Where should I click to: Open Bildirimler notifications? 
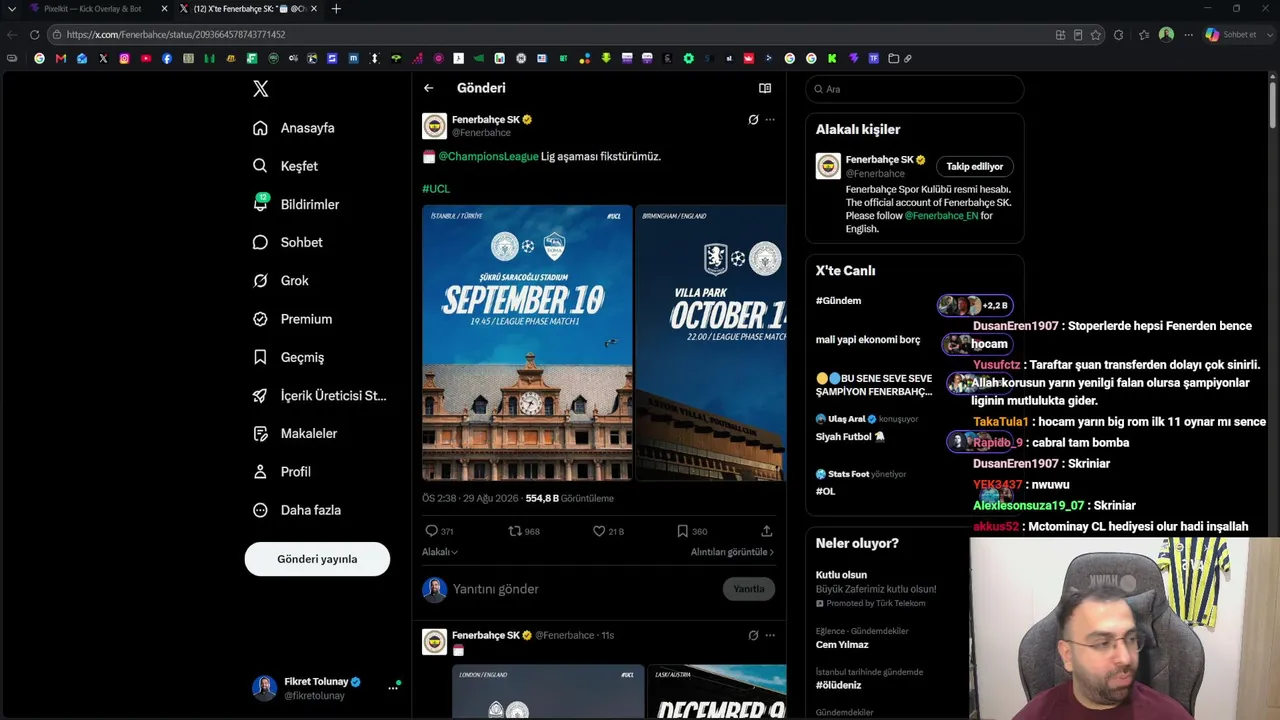(x=296, y=204)
